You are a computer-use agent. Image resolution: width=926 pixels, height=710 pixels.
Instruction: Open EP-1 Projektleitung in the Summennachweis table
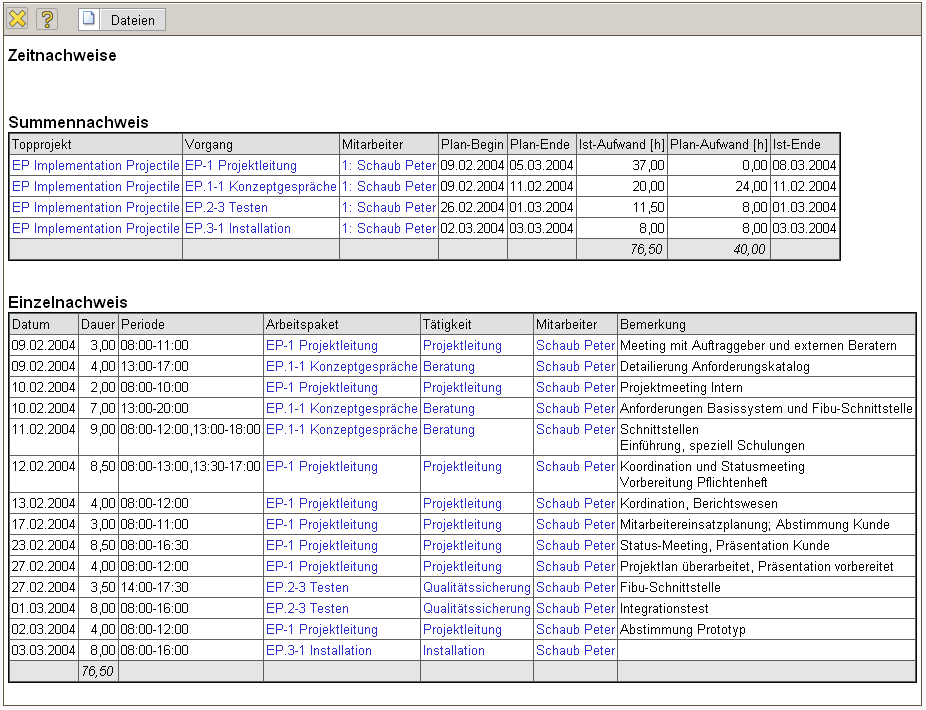(x=241, y=166)
